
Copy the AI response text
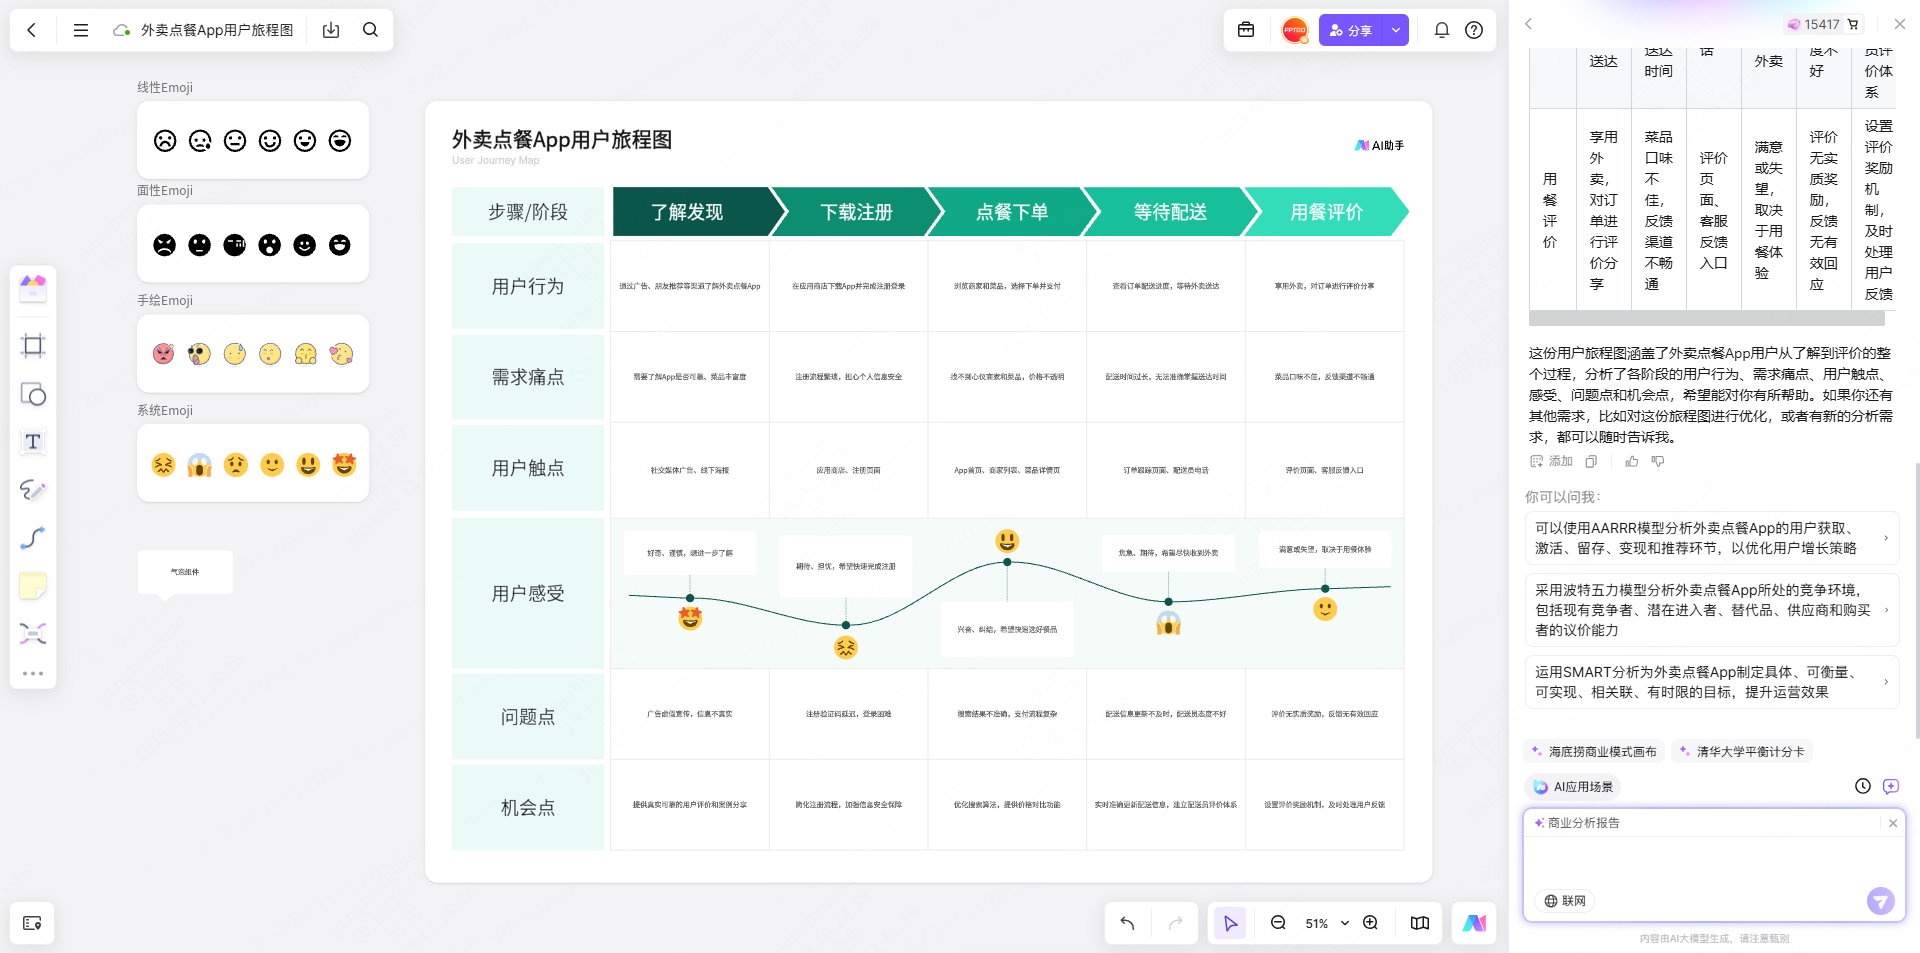click(1591, 461)
